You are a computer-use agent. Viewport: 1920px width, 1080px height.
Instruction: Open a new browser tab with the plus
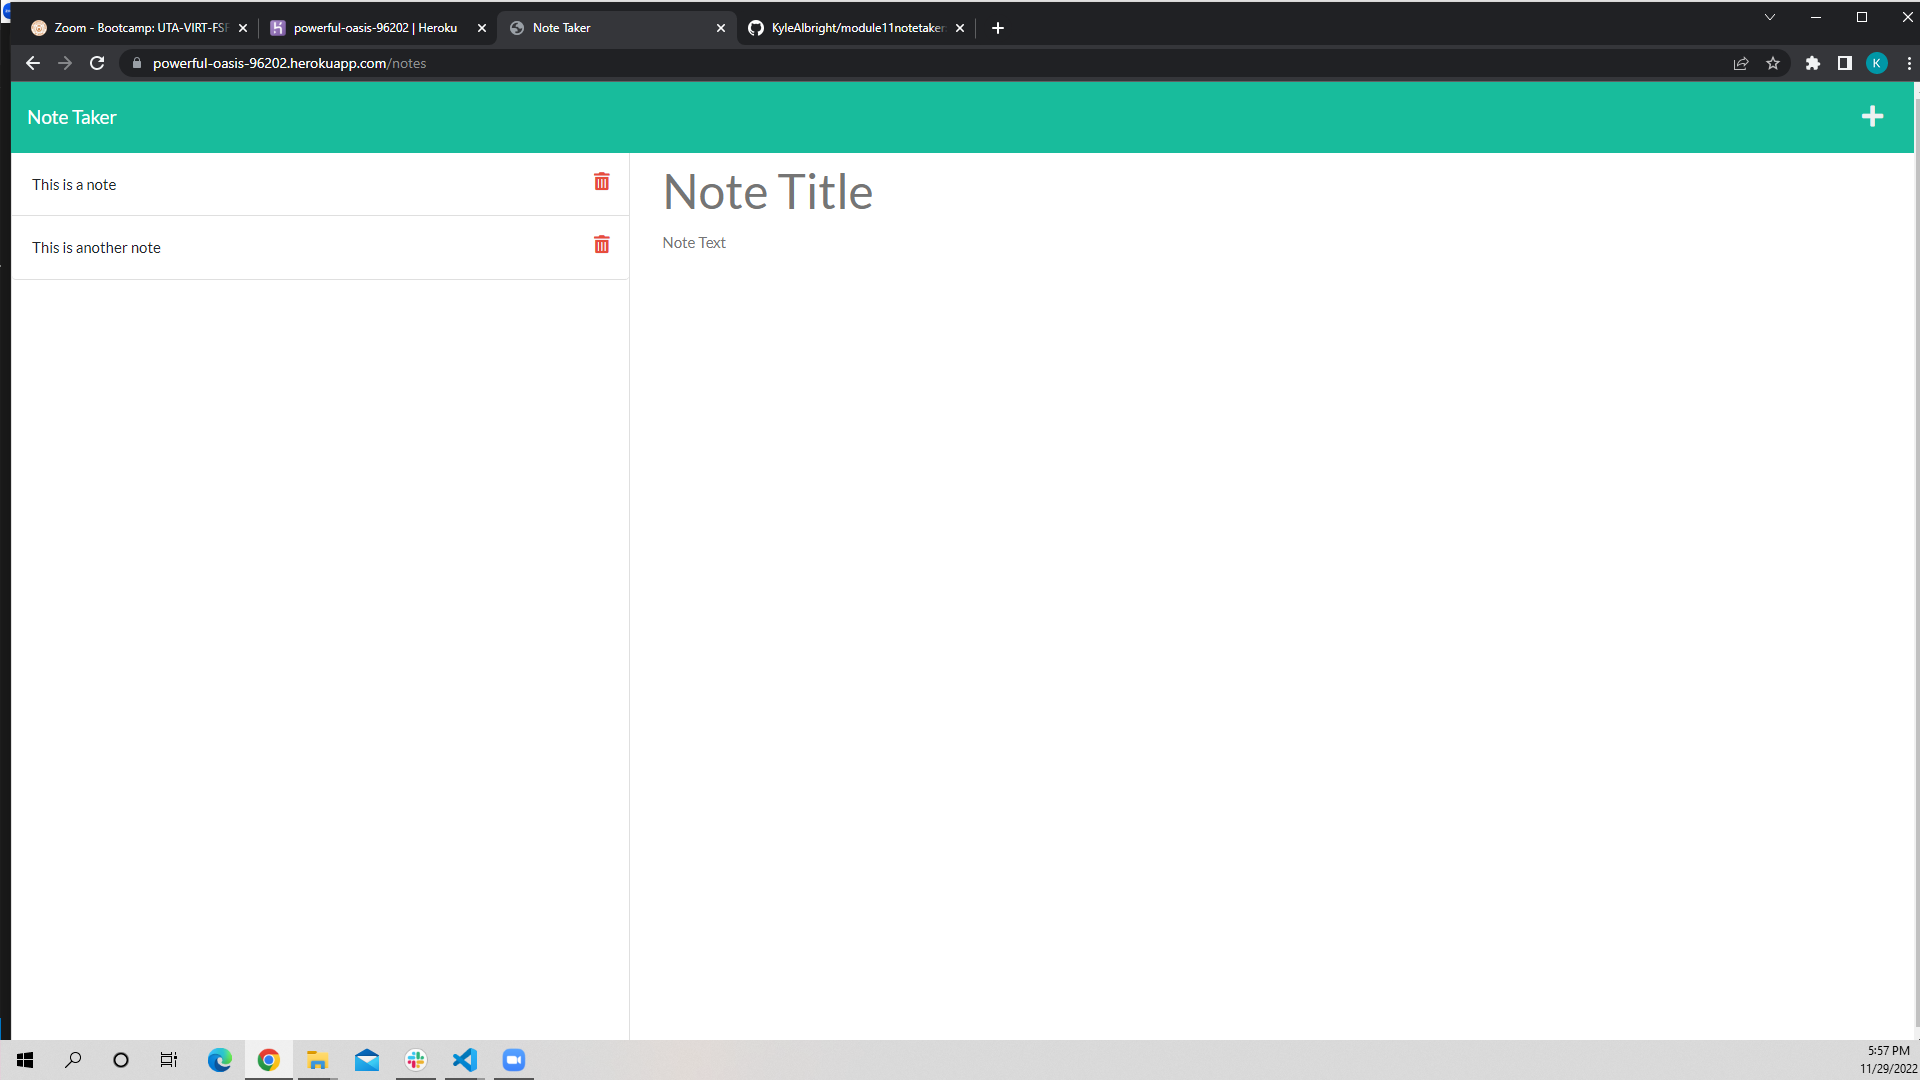tap(996, 27)
